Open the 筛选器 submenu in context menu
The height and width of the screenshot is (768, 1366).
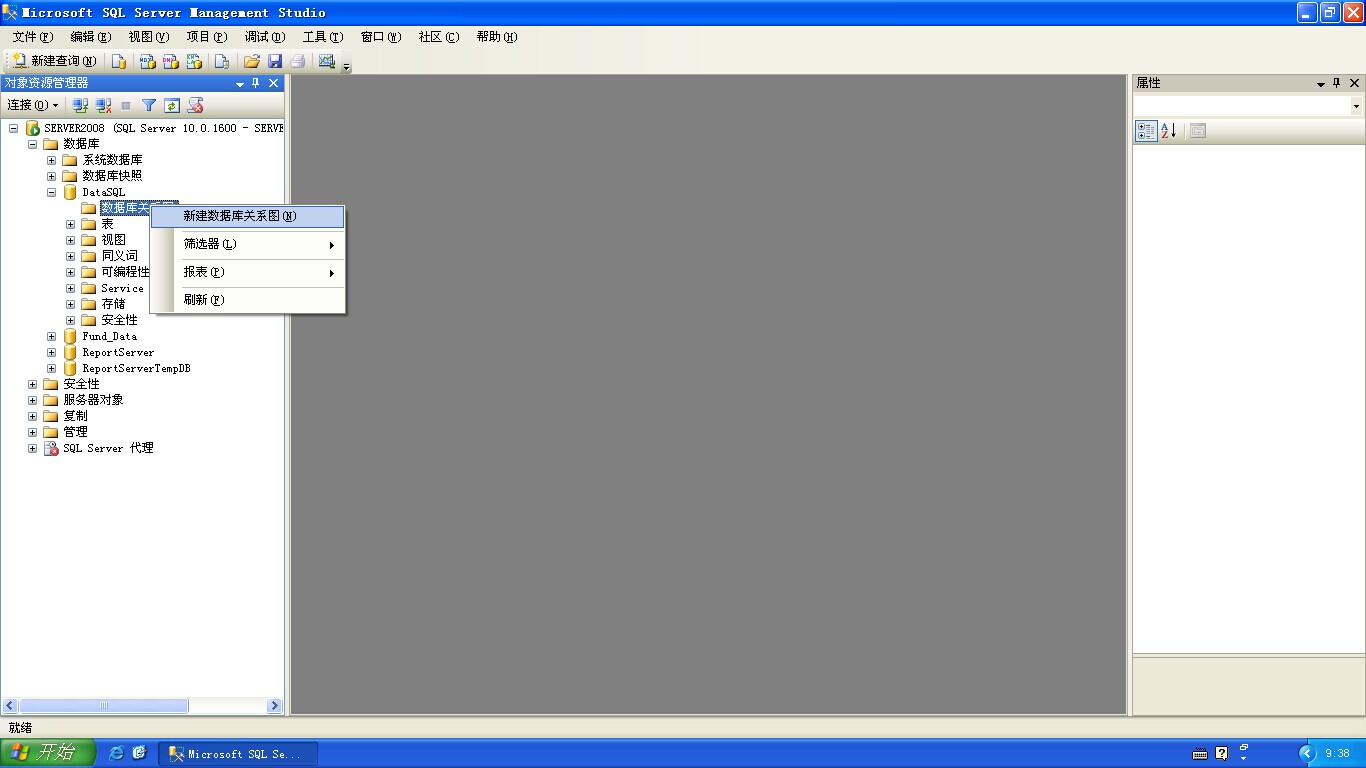248,244
